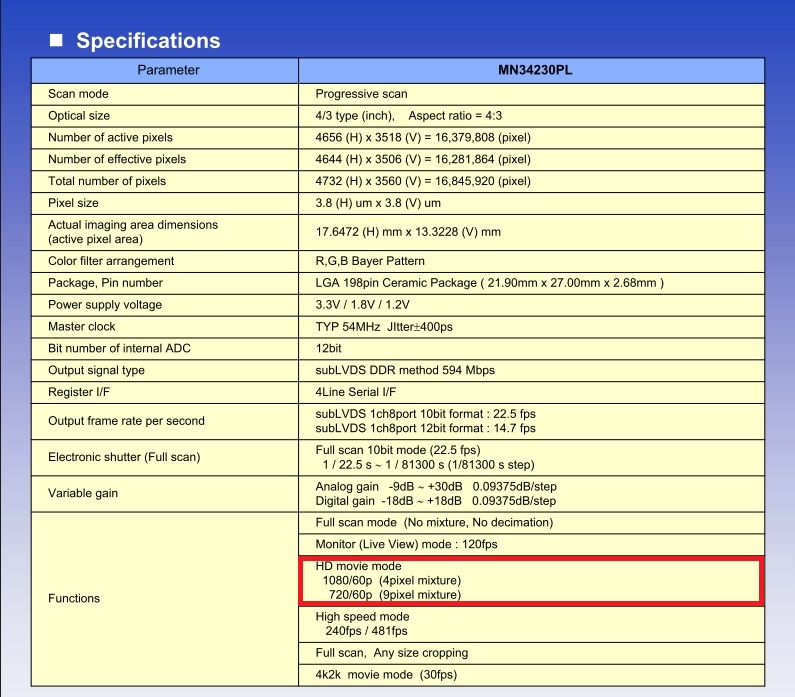Click the 17.6472 (H) mm x 13.3228 (V) mm value
The height and width of the screenshot is (697, 795).
point(408,232)
